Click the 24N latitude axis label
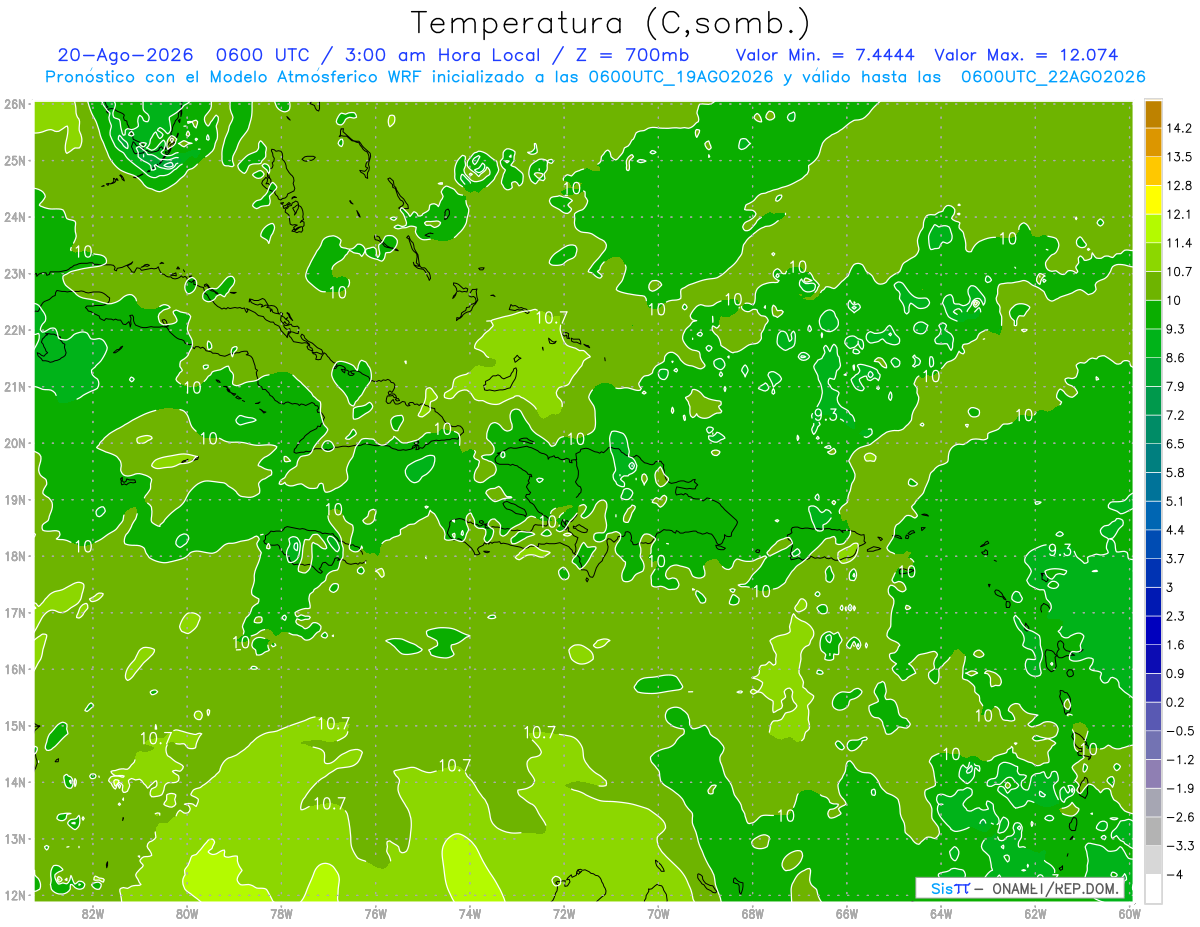Screen dimensions: 1200x927 pyautogui.click(x=15, y=217)
